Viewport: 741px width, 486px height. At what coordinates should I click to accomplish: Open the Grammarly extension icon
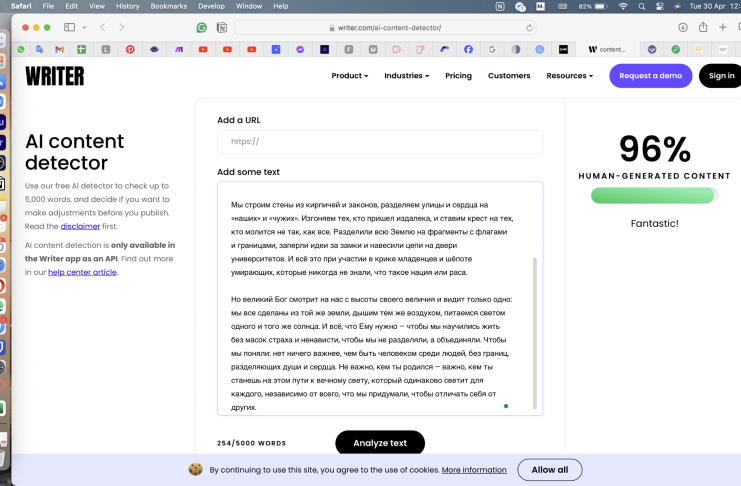tap(202, 27)
